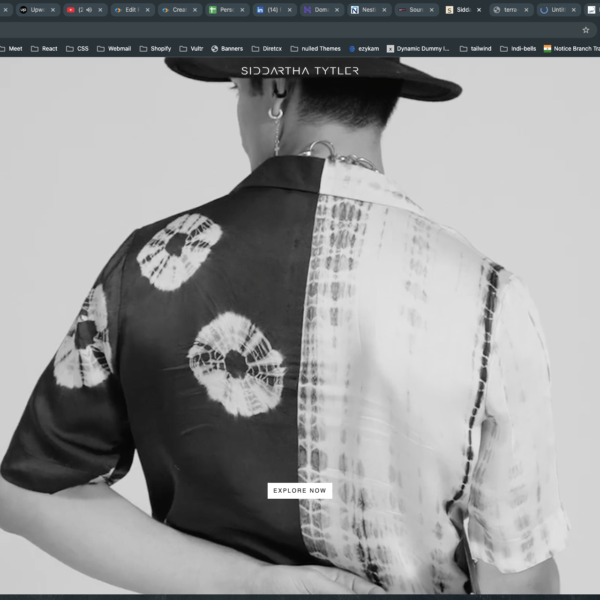Switch to the LinkedIn (14) tab

(x=274, y=10)
